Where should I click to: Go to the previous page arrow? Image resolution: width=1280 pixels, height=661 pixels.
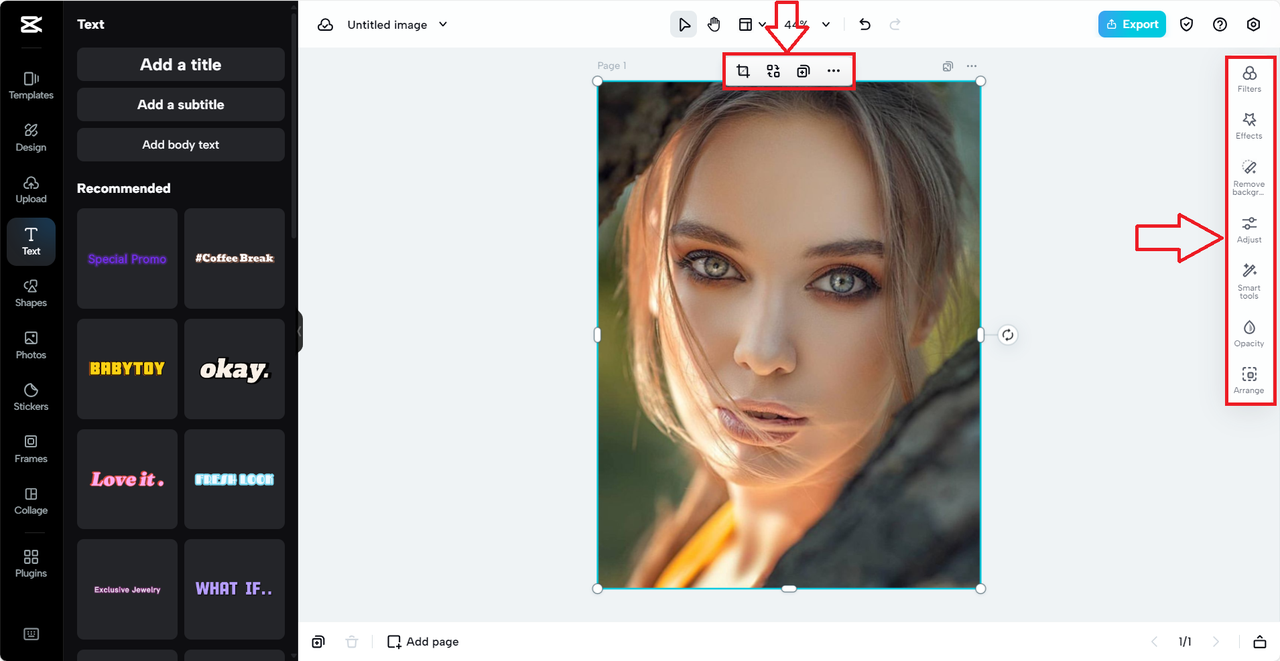(x=1154, y=642)
